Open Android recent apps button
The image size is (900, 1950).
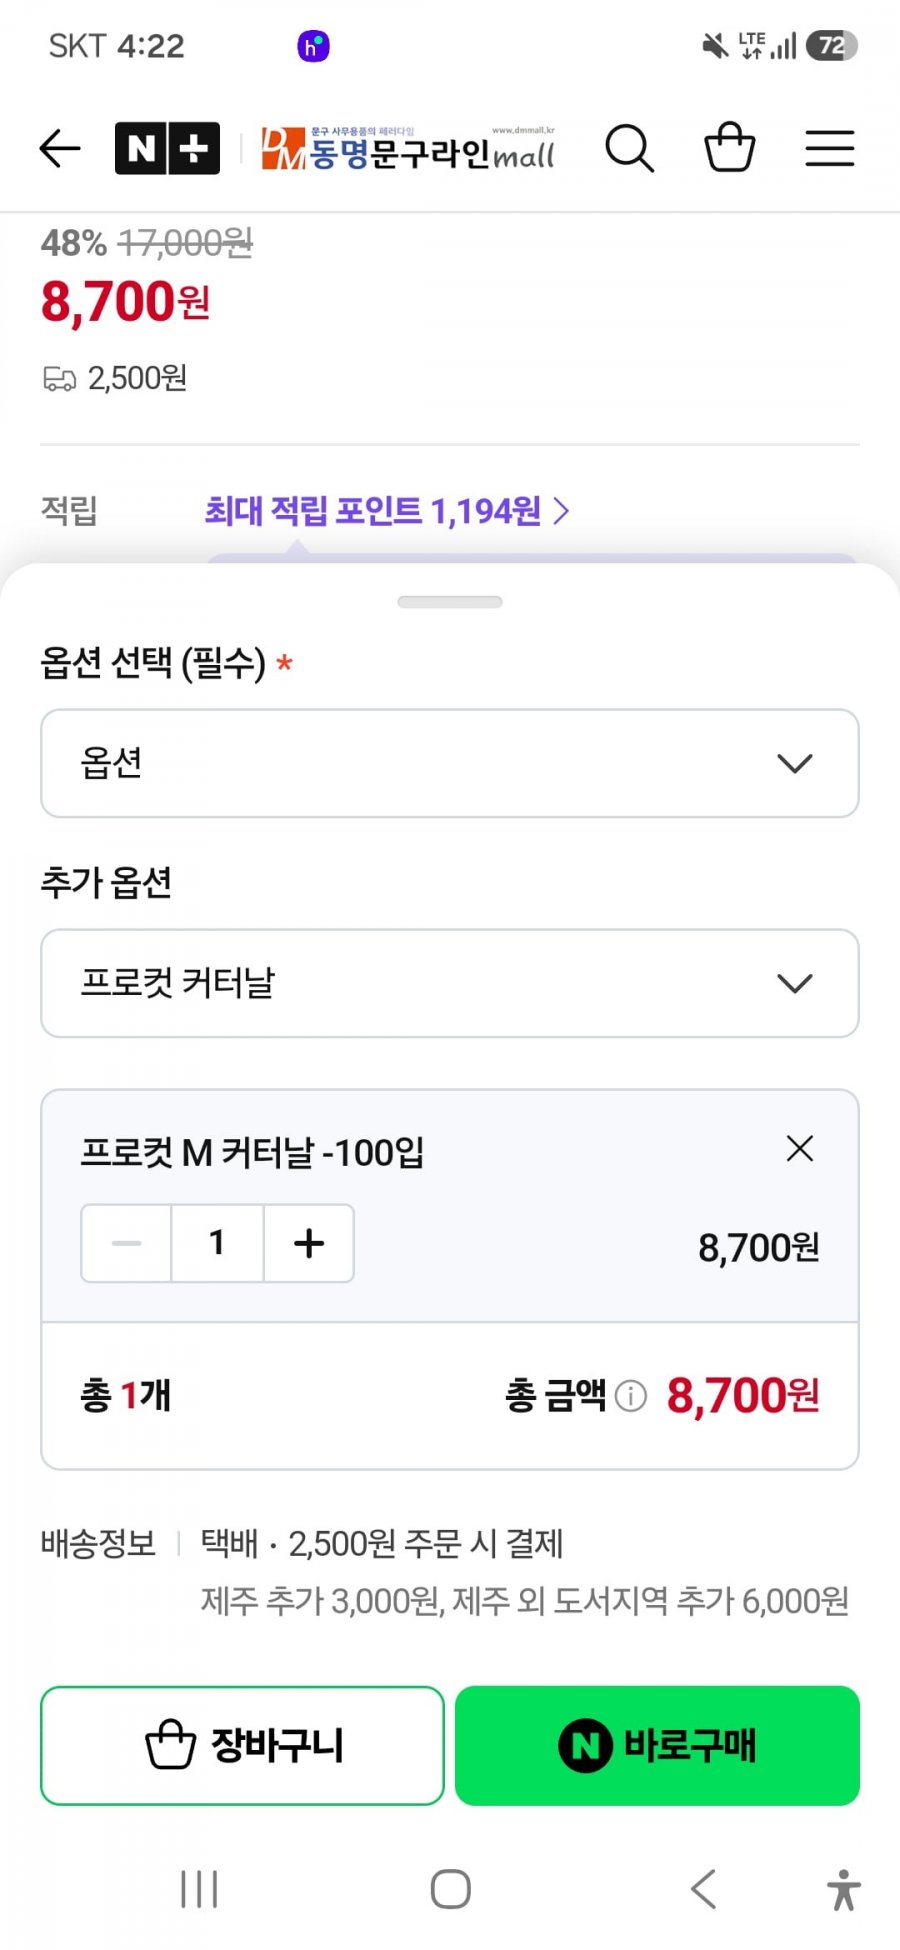click(x=199, y=1889)
